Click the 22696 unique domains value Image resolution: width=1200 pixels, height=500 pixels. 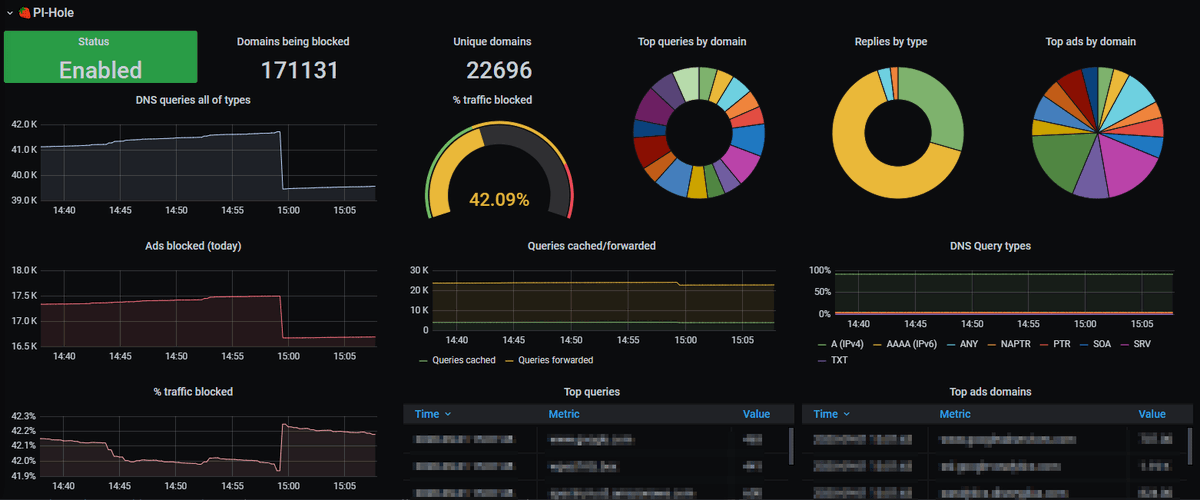[499, 70]
